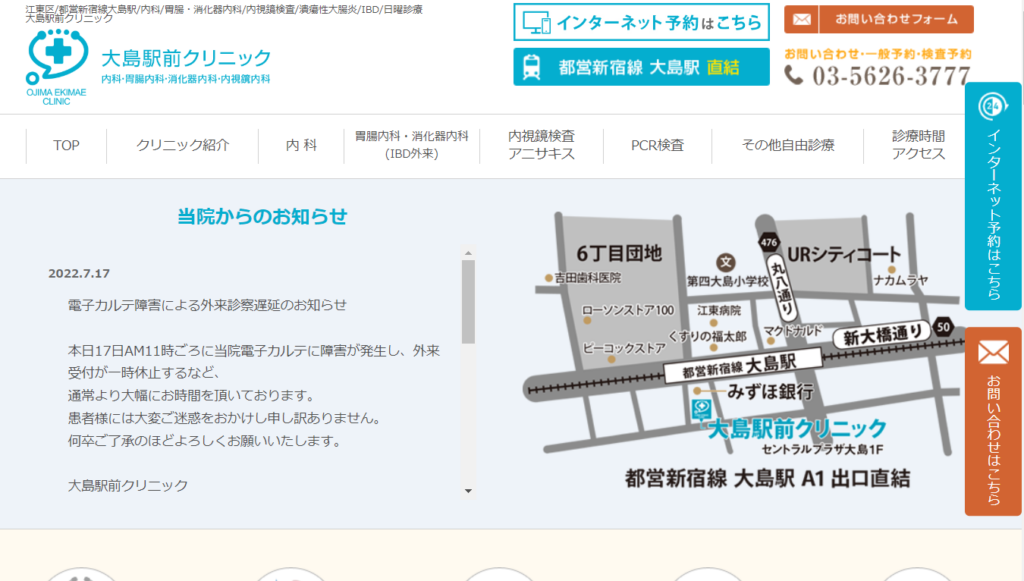The height and width of the screenshot is (581, 1024).
Task: Click the school 文 icon on map
Action: coord(726,262)
